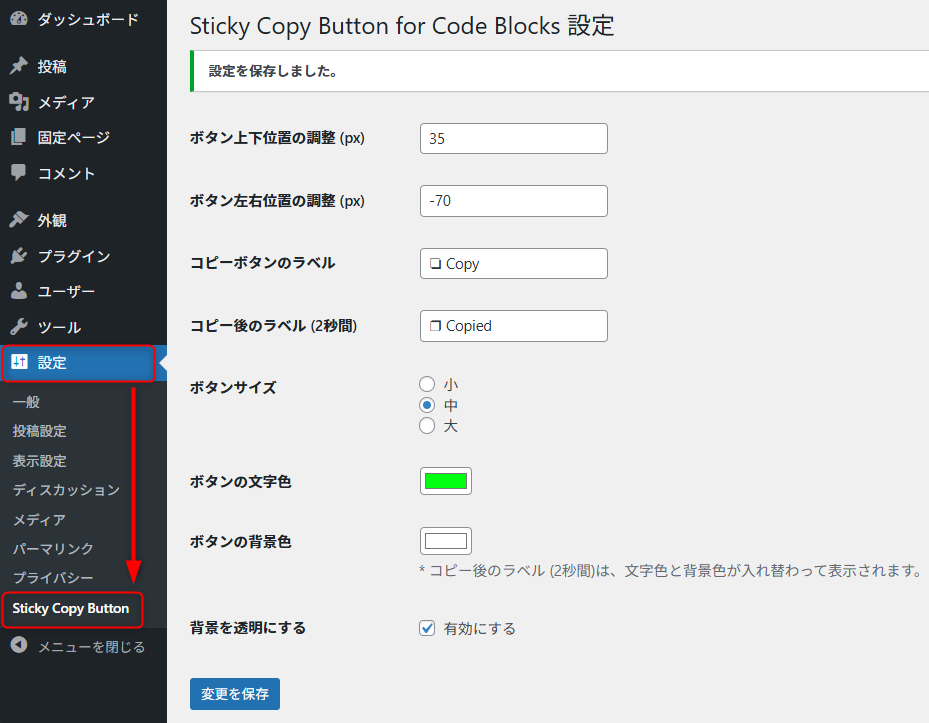Image resolution: width=929 pixels, height=723 pixels.
Task: Toggle the 有効にする transparent background checkbox
Action: (427, 628)
